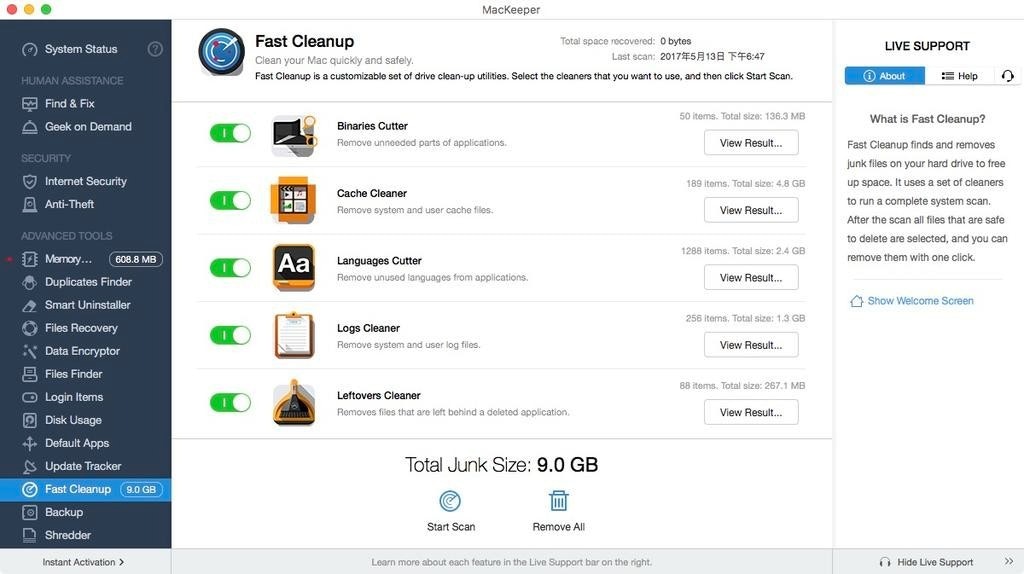Image resolution: width=1024 pixels, height=574 pixels.
Task: View Result for Logs Cleaner
Action: (x=751, y=345)
